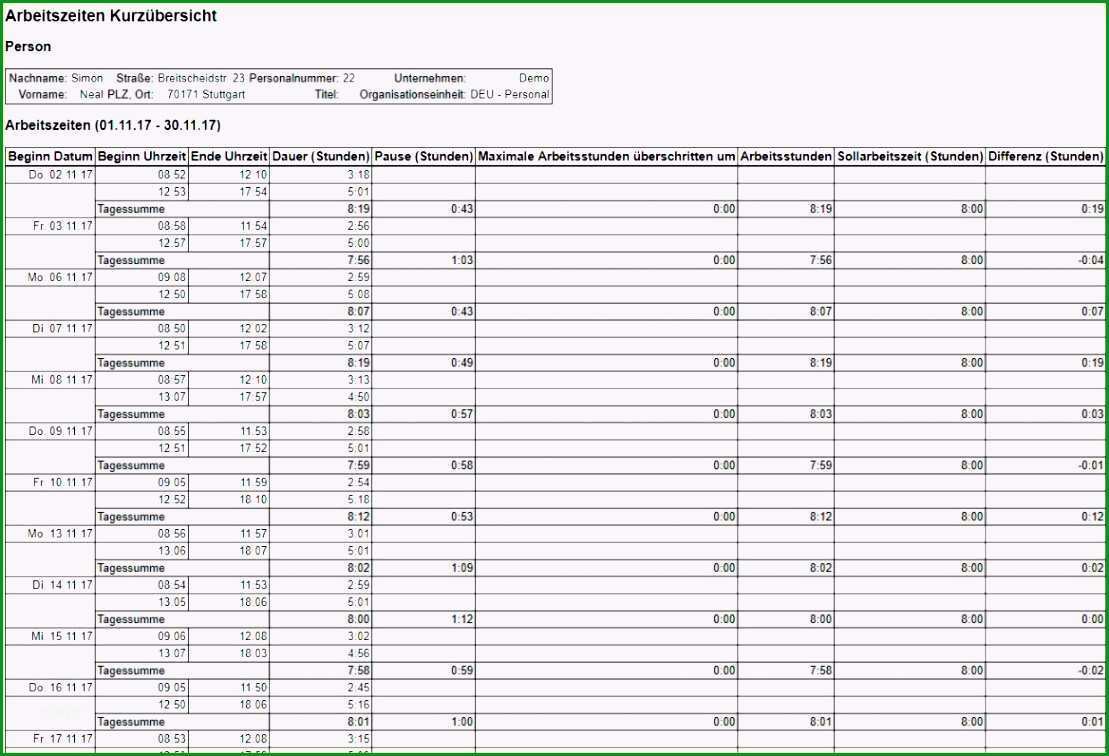
Task: Click the 'Dauer (Stunden)' column header
Action: pos(320,156)
